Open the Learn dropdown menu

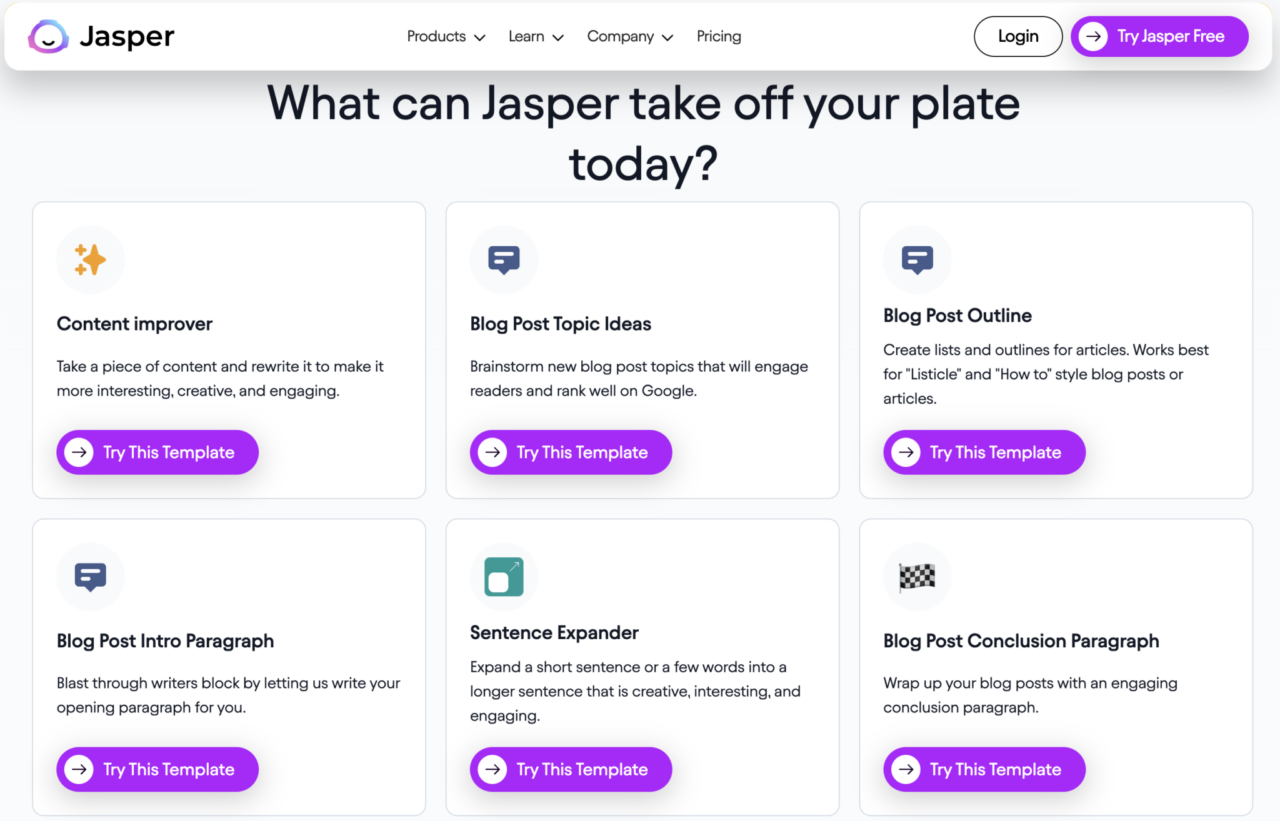535,37
